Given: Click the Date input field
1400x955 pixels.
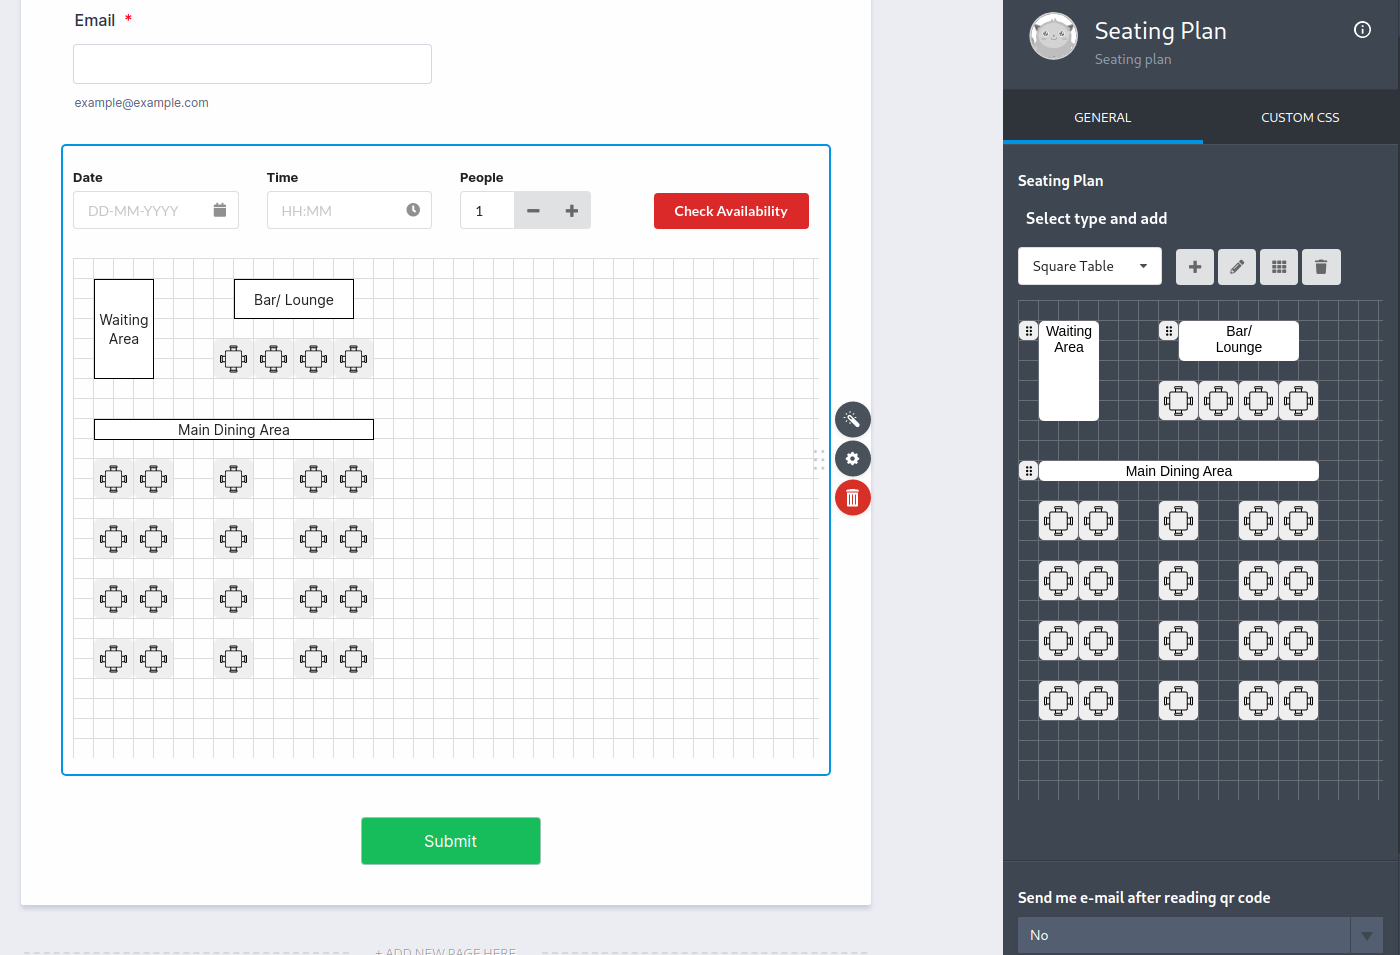Looking at the screenshot, I should (x=156, y=210).
